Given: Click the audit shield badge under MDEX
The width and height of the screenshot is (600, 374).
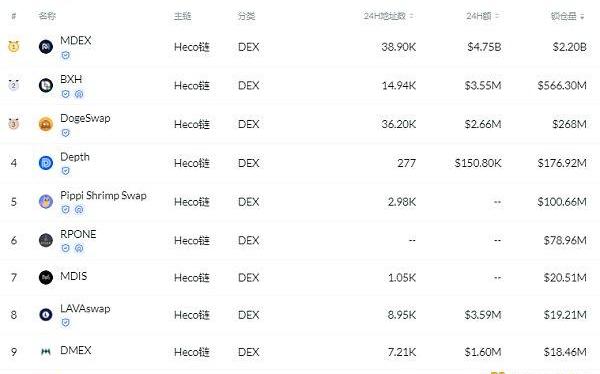Looking at the screenshot, I should (66, 56).
